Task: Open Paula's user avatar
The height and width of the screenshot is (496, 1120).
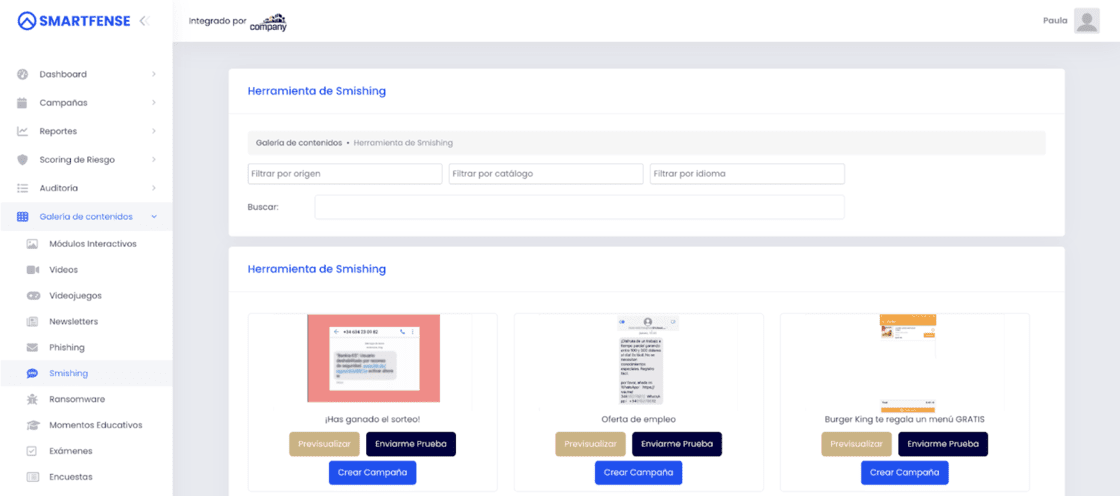Action: (1086, 21)
